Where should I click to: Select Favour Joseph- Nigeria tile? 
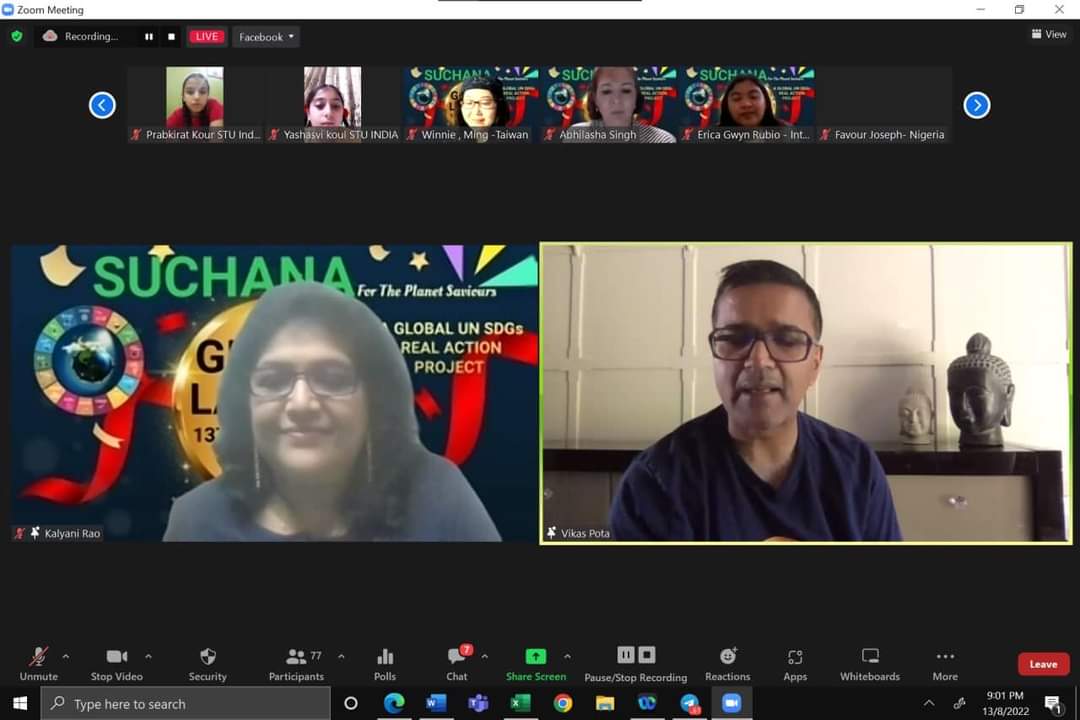[x=884, y=104]
